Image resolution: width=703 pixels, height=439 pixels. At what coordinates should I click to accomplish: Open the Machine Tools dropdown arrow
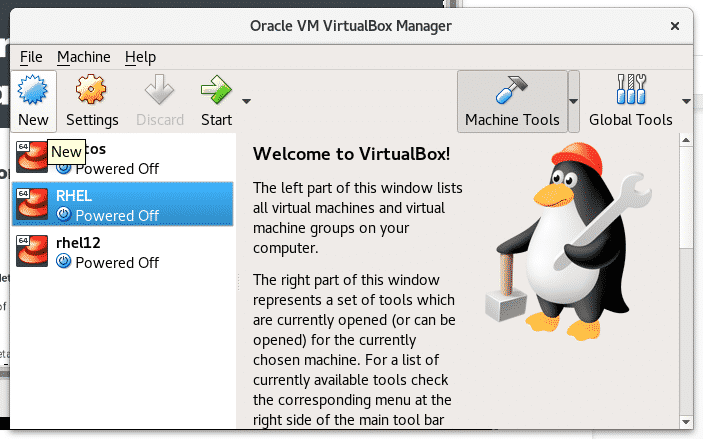coord(573,101)
